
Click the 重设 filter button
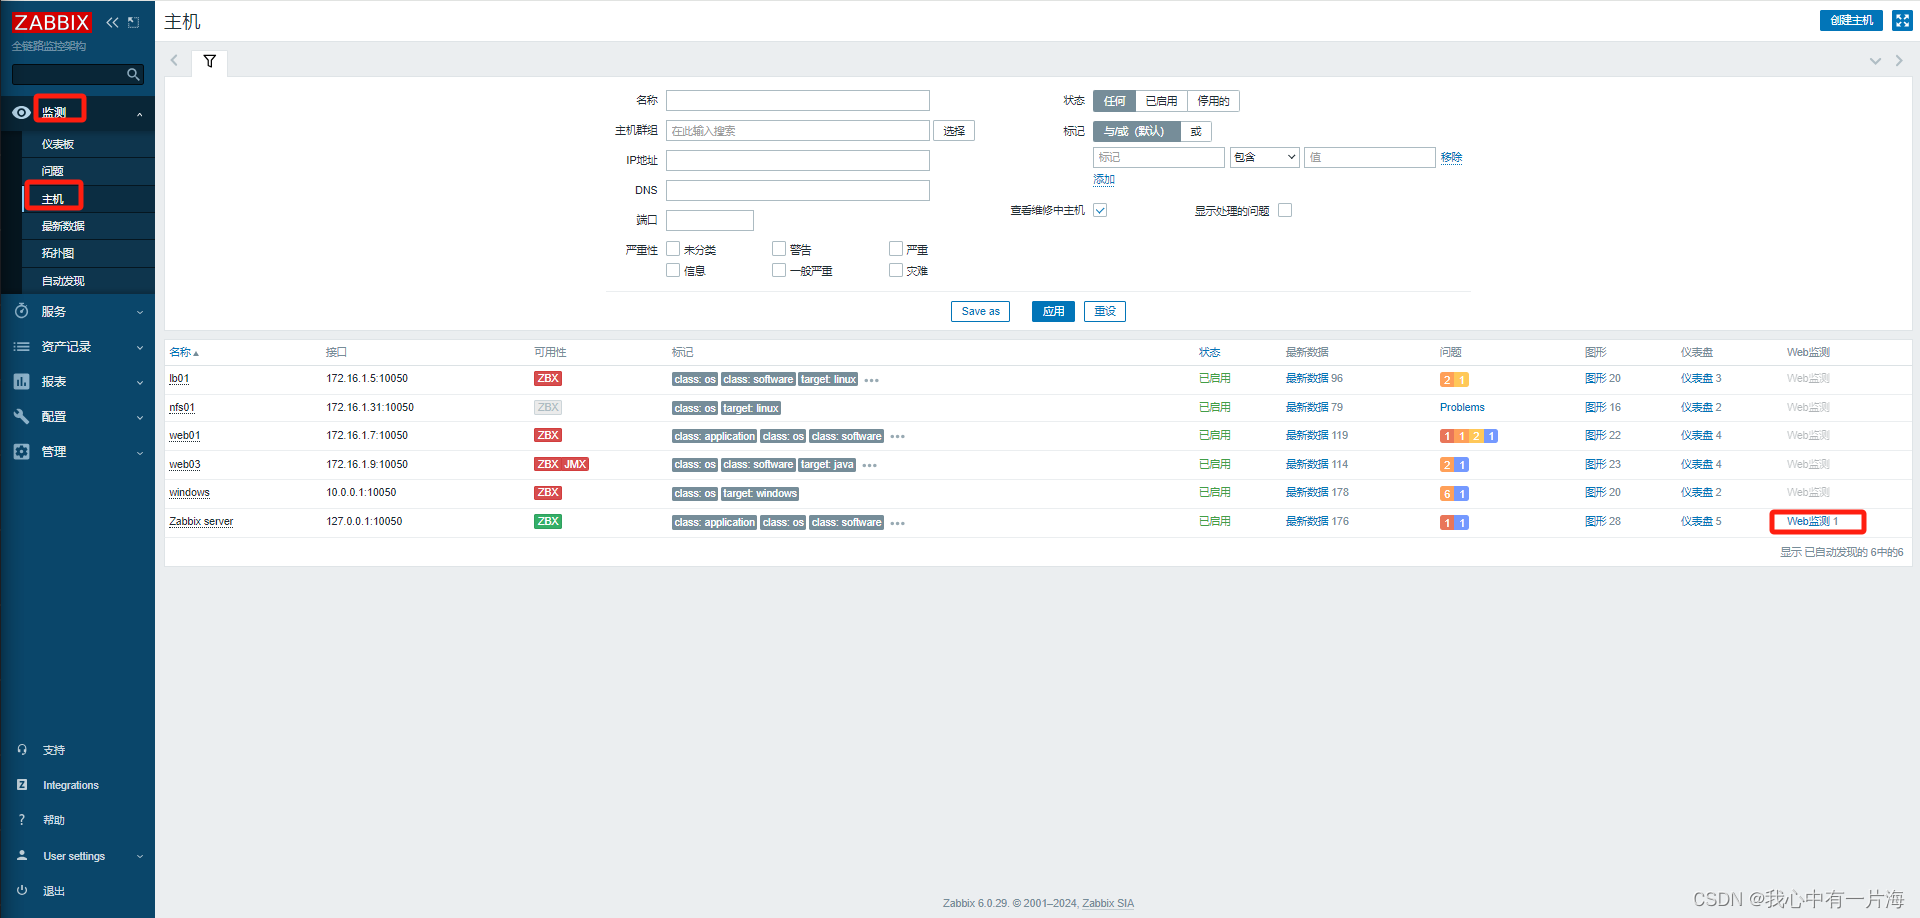[1104, 311]
